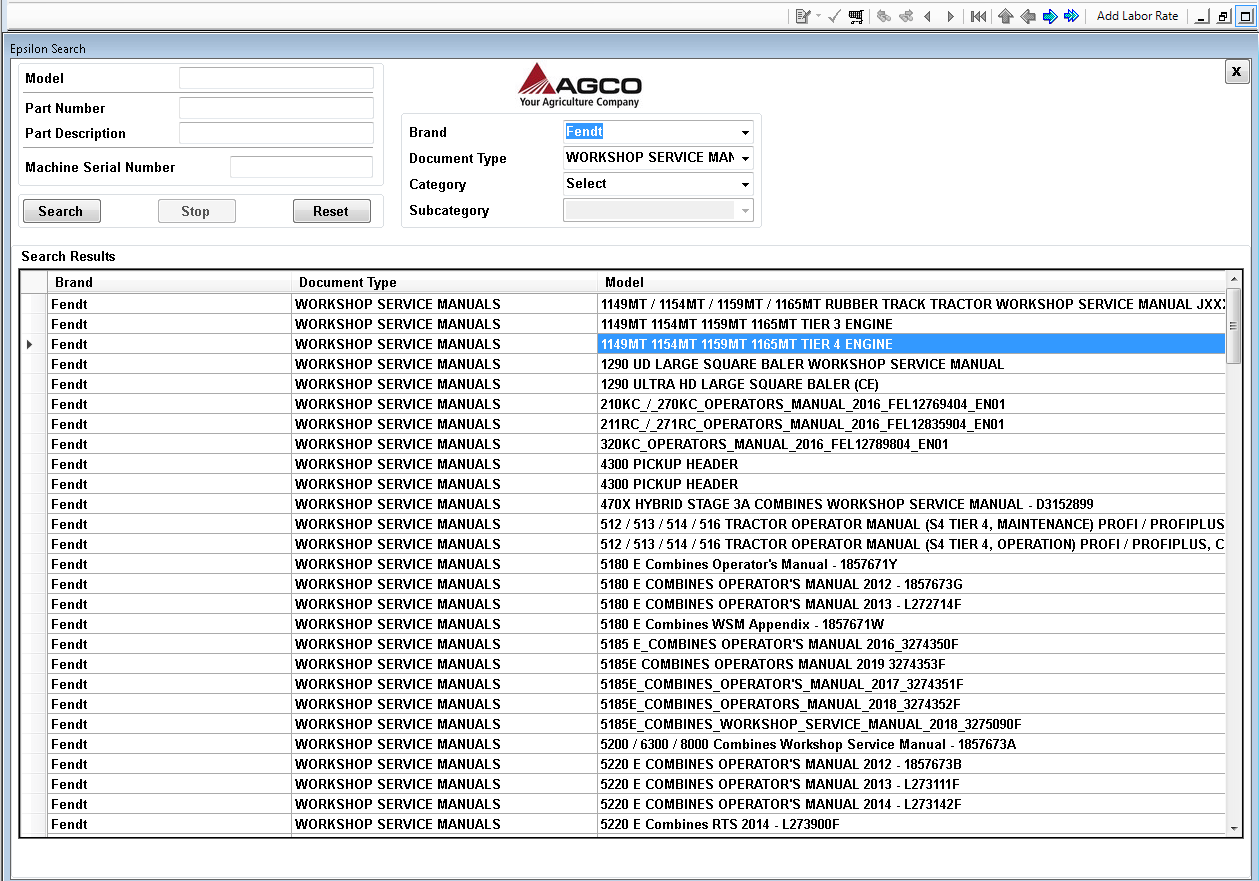Click the blue double right arrow icon
The image size is (1259, 881).
coord(1071,16)
